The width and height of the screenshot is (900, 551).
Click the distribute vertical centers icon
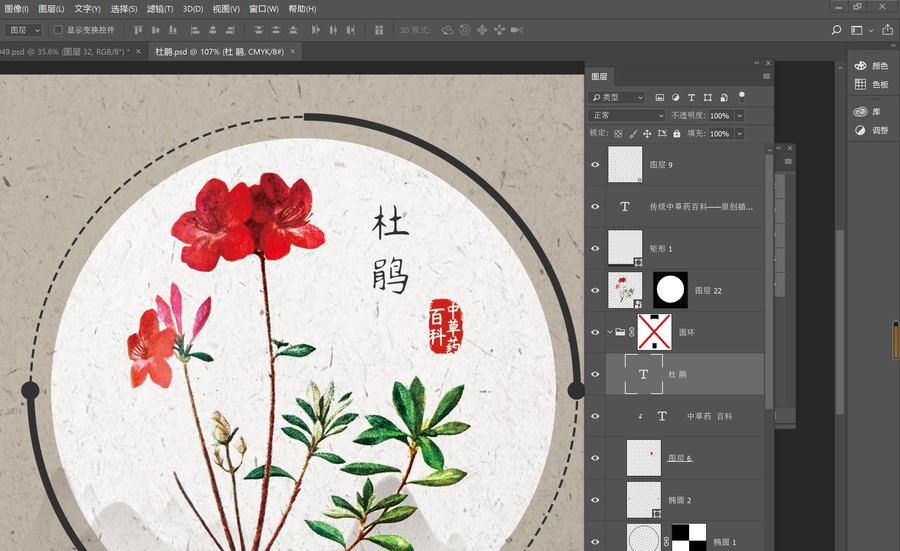276,30
